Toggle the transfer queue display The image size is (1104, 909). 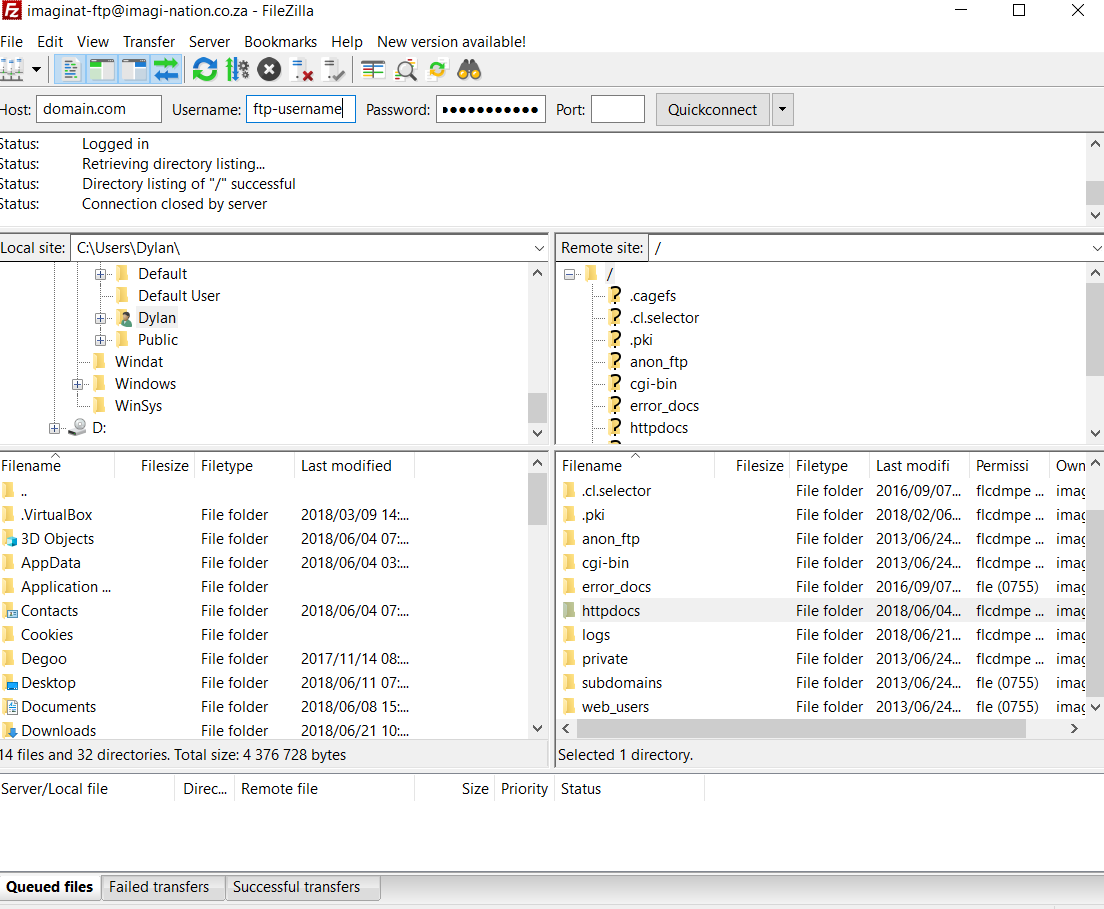pos(166,70)
